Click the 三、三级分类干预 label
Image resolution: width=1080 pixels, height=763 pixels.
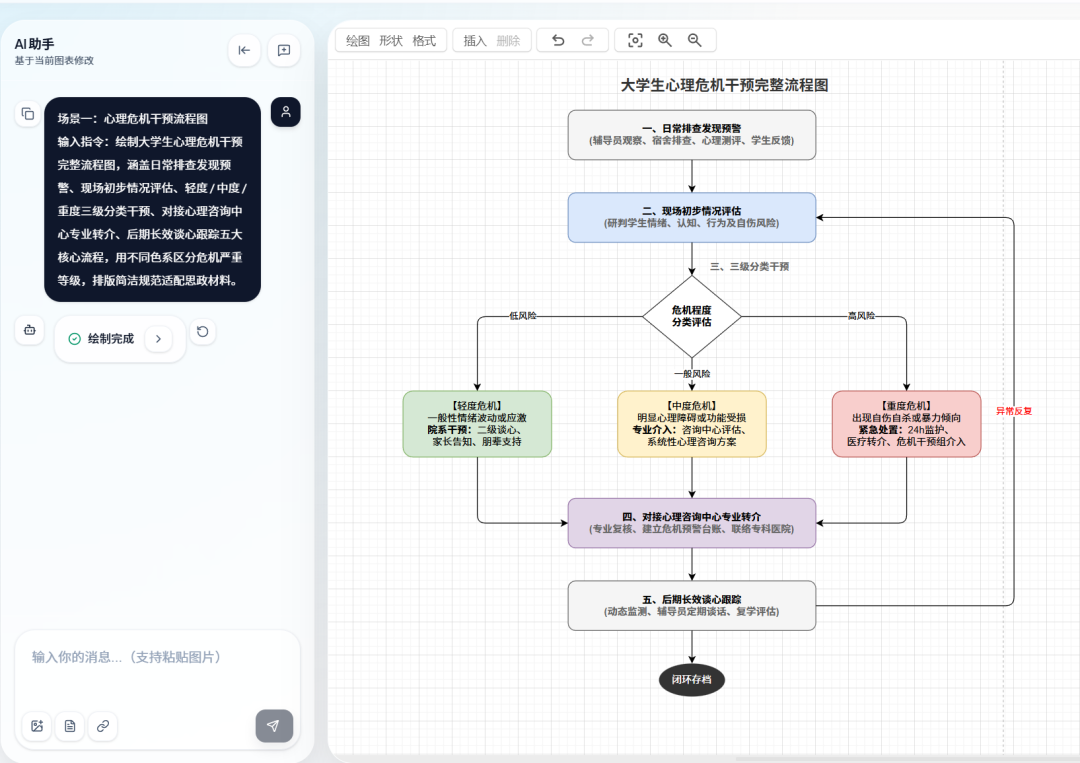point(749,266)
